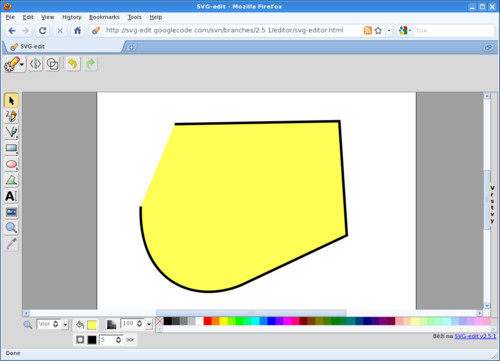500x361 pixels.
Task: Click the RSS feed icon
Action: pos(368,30)
